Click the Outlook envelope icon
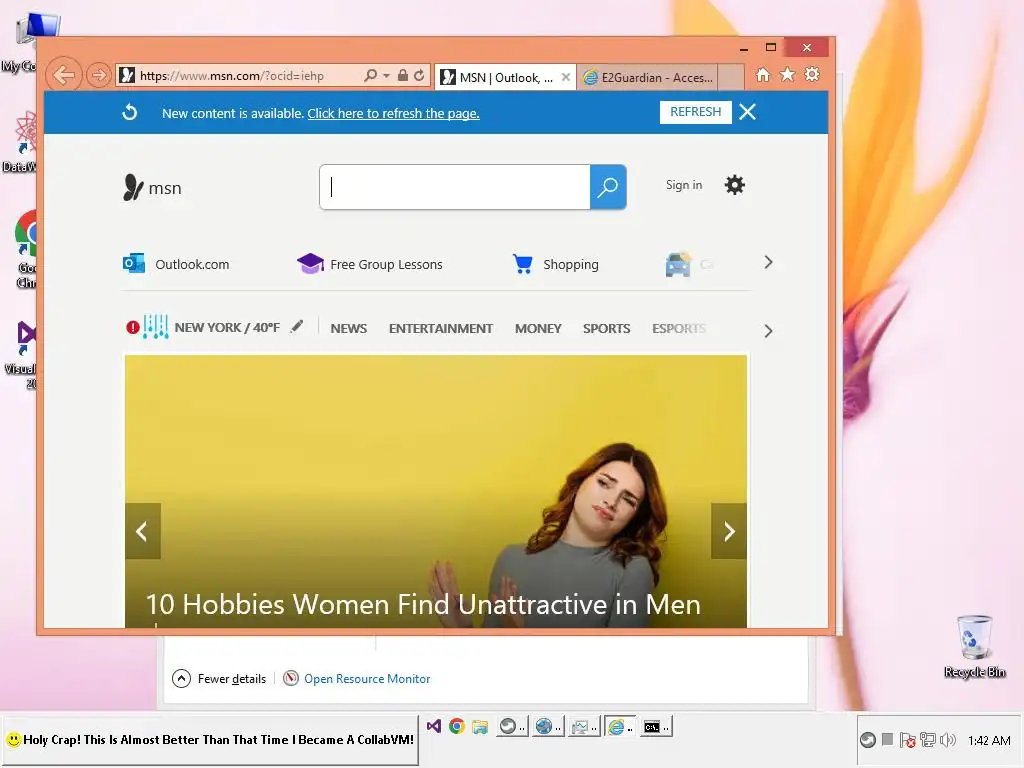Image resolution: width=1024 pixels, height=768 pixels. tap(134, 264)
